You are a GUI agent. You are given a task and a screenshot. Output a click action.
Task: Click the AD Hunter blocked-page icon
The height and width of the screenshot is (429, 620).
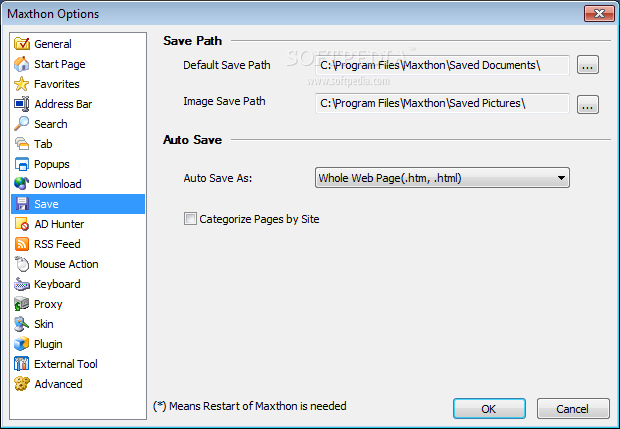22,224
